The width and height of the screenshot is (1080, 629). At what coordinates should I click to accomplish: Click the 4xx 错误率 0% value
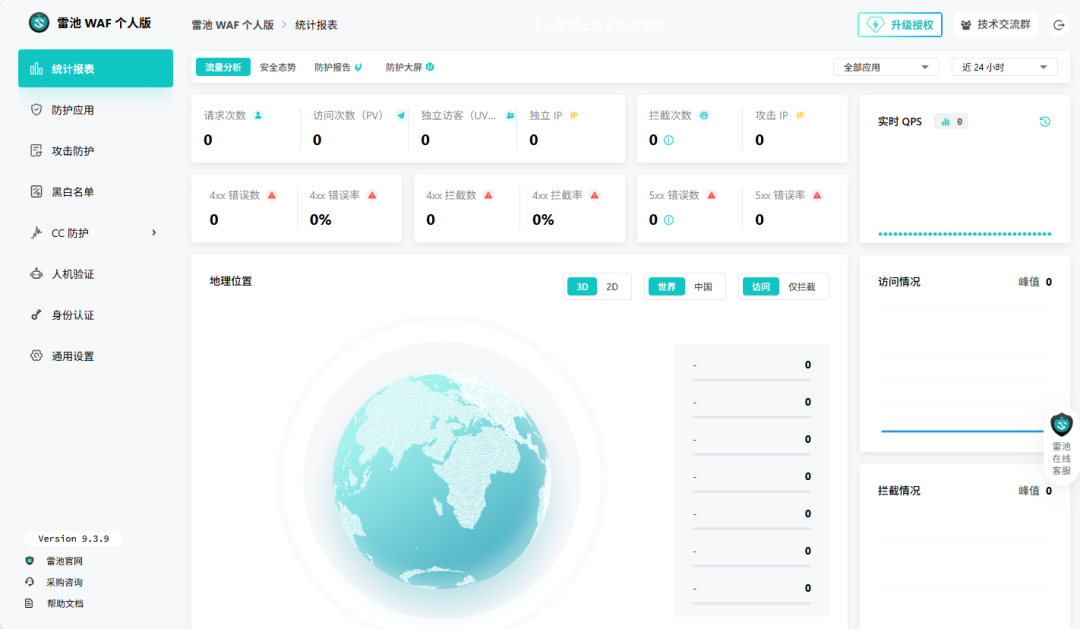[x=320, y=220]
